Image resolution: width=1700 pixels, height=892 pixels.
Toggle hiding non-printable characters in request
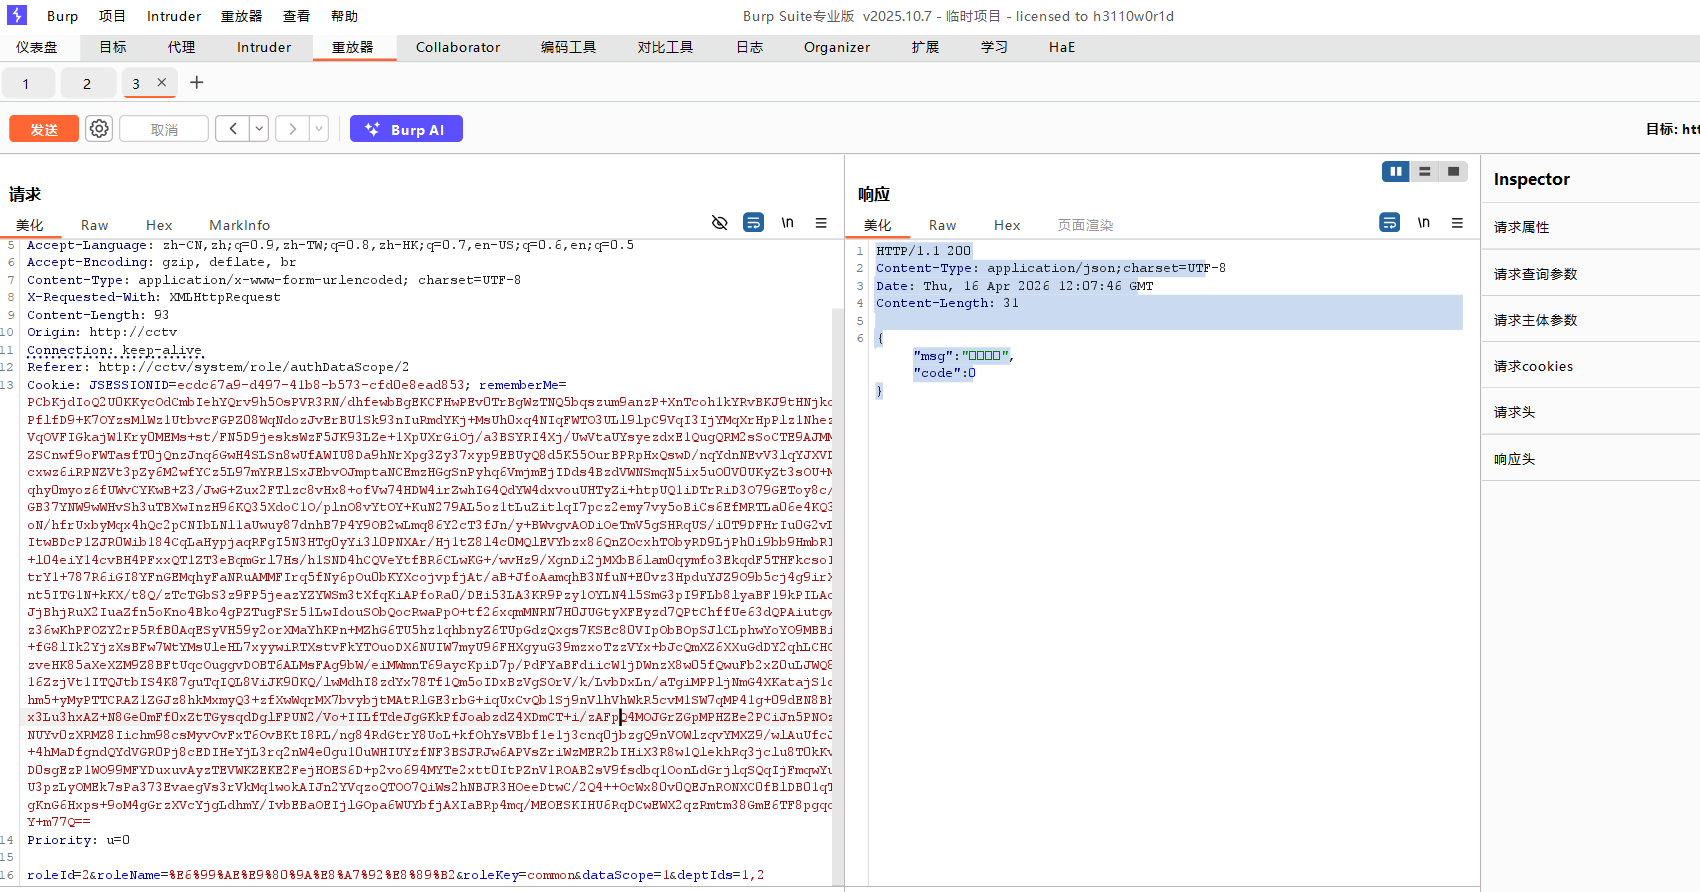(719, 223)
